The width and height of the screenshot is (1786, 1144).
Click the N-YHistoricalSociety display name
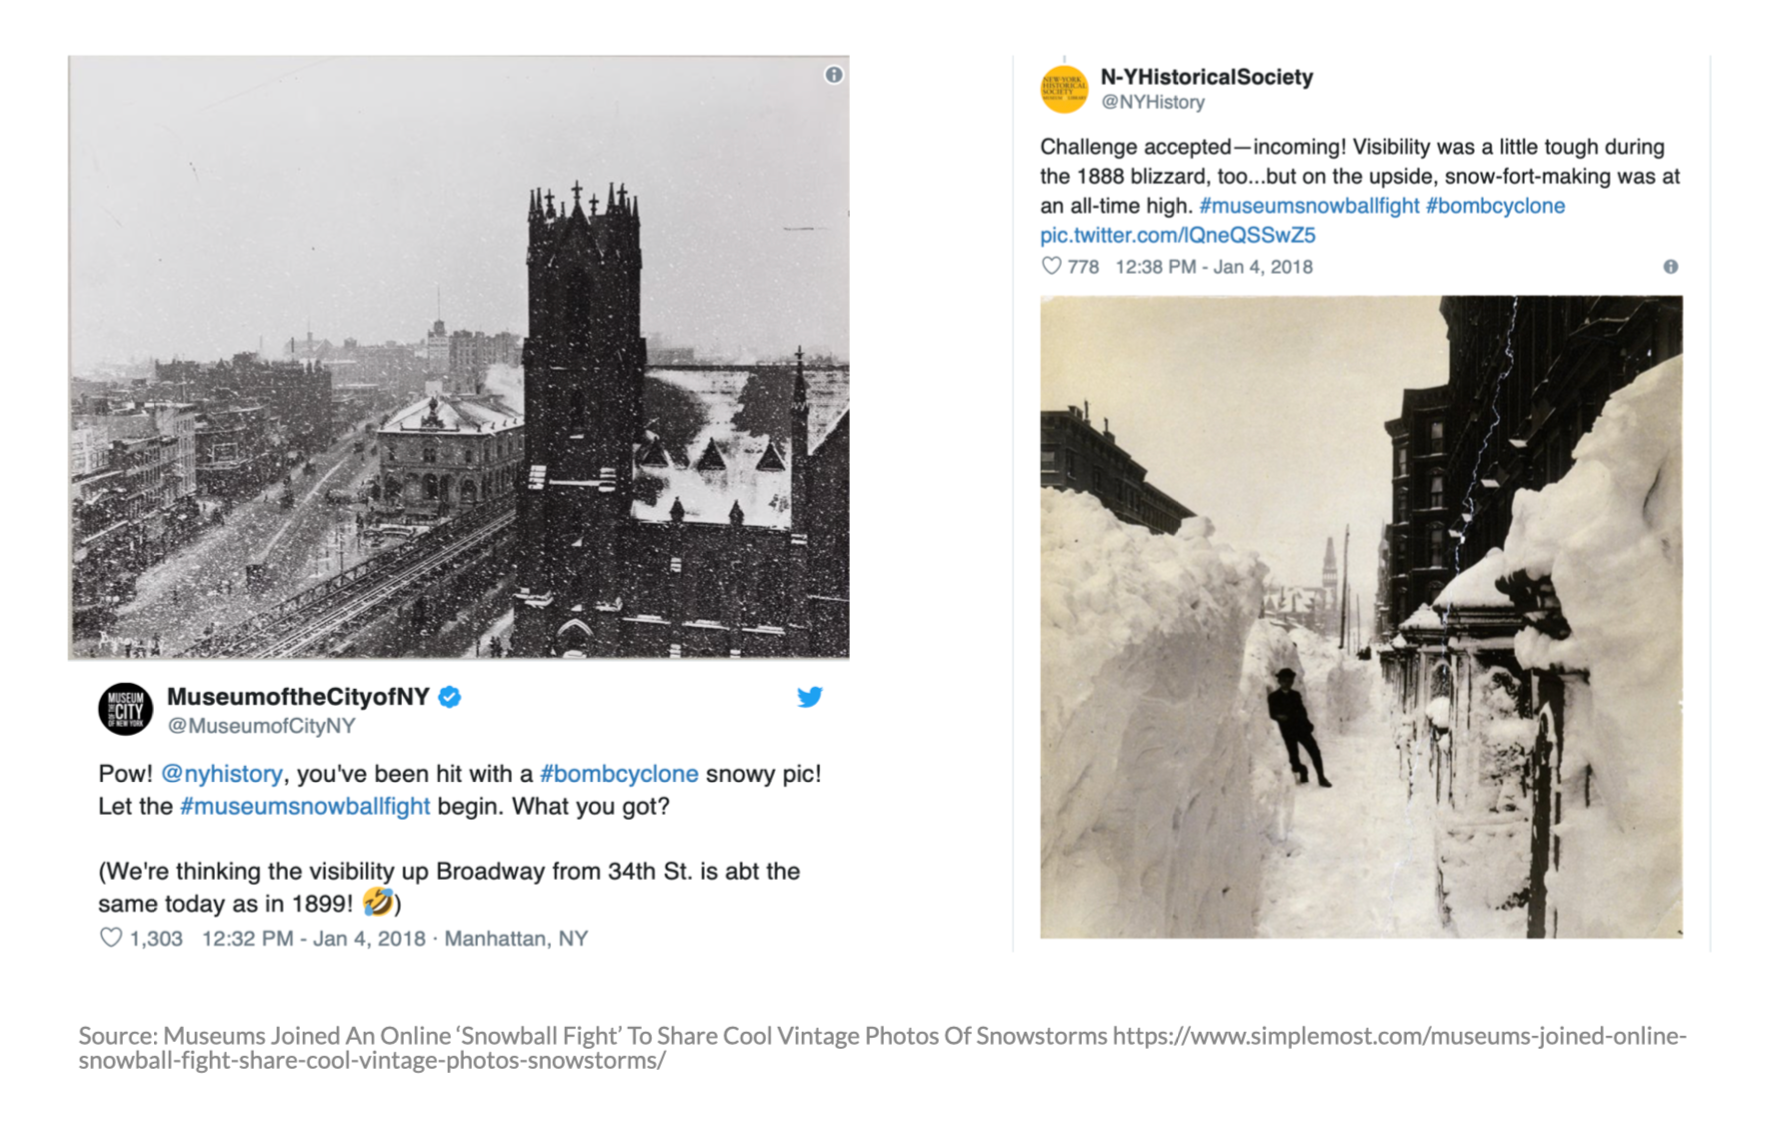1207,77
